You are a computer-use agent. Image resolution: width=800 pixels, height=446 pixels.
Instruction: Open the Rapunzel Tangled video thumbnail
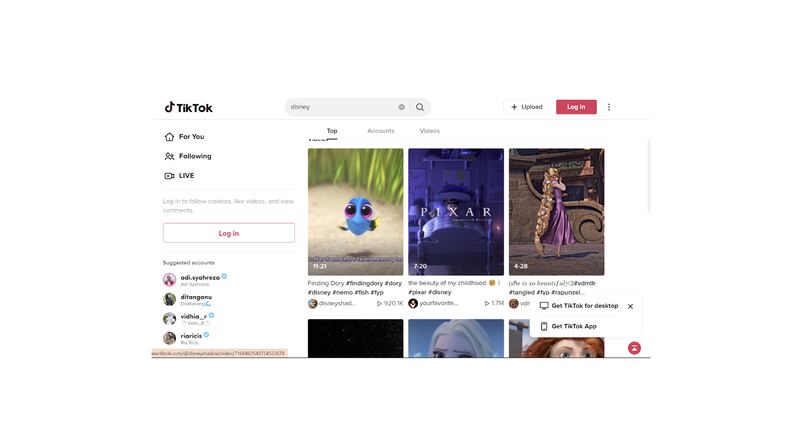coord(557,212)
